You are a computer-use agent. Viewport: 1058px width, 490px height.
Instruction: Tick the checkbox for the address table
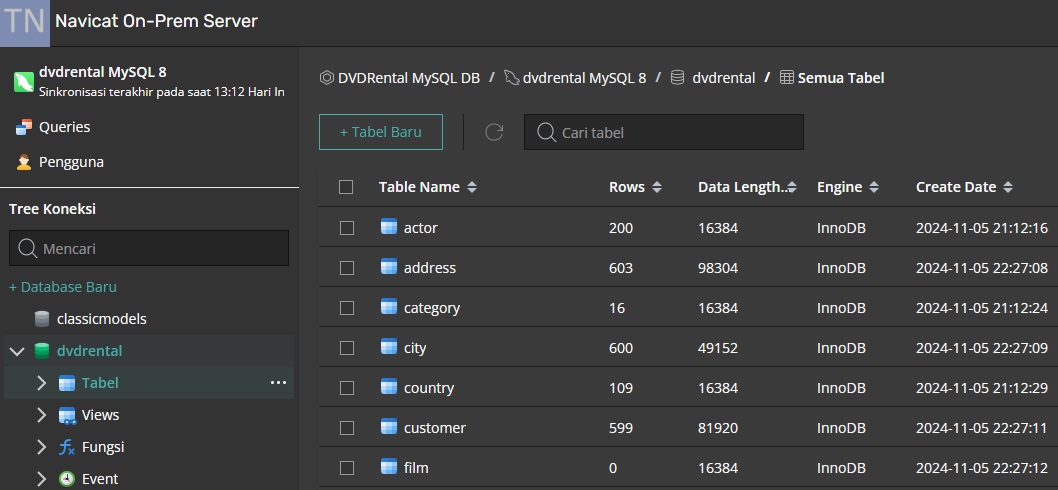346,268
